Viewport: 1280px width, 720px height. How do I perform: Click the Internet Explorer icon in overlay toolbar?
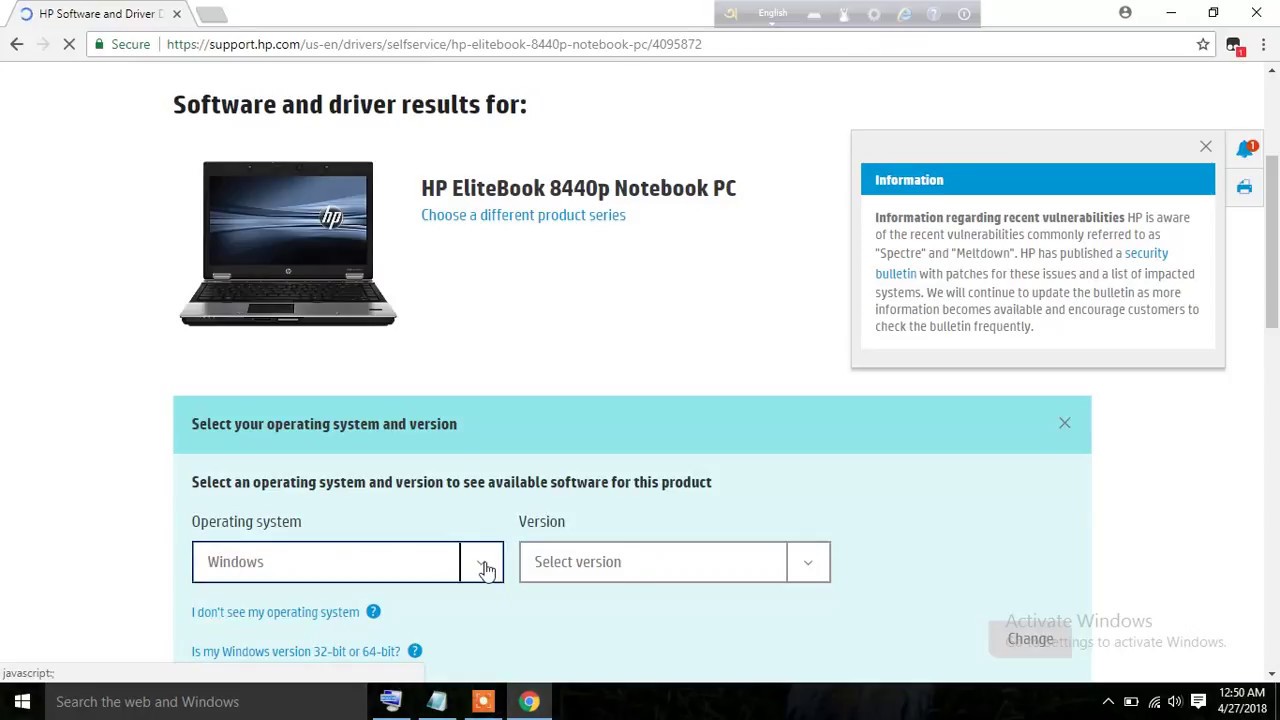coord(904,14)
